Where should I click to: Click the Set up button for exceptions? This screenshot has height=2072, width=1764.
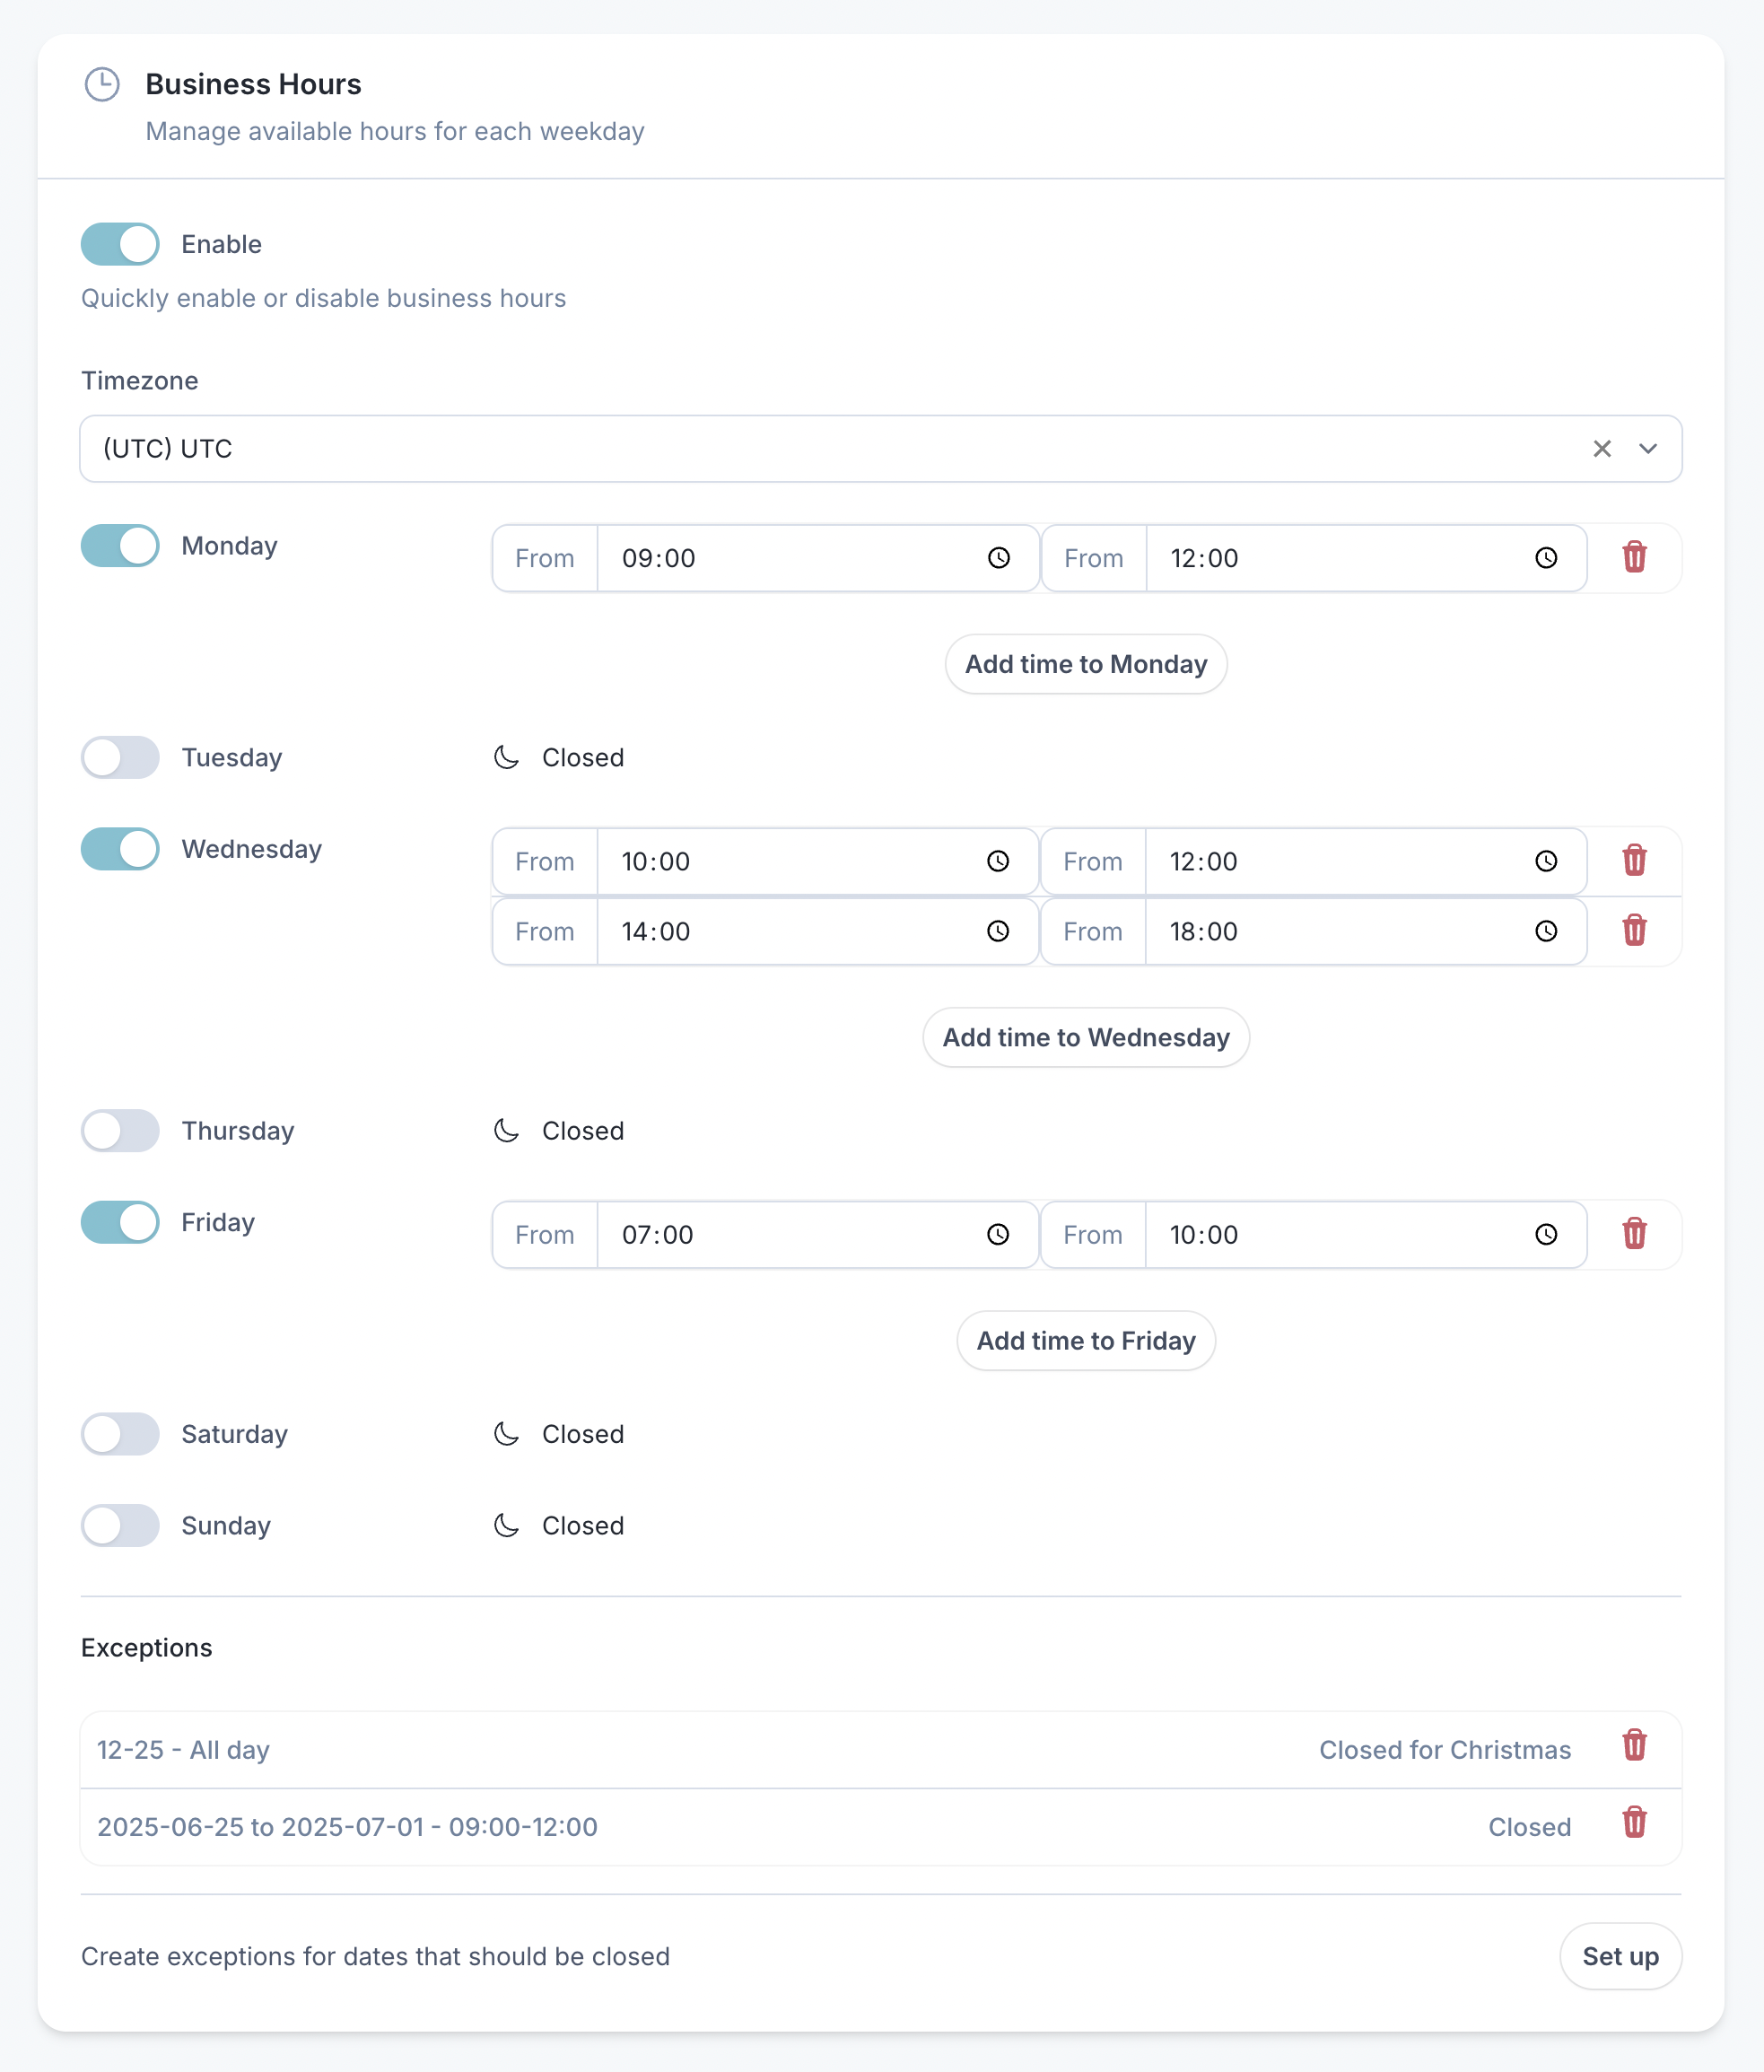(1620, 1957)
